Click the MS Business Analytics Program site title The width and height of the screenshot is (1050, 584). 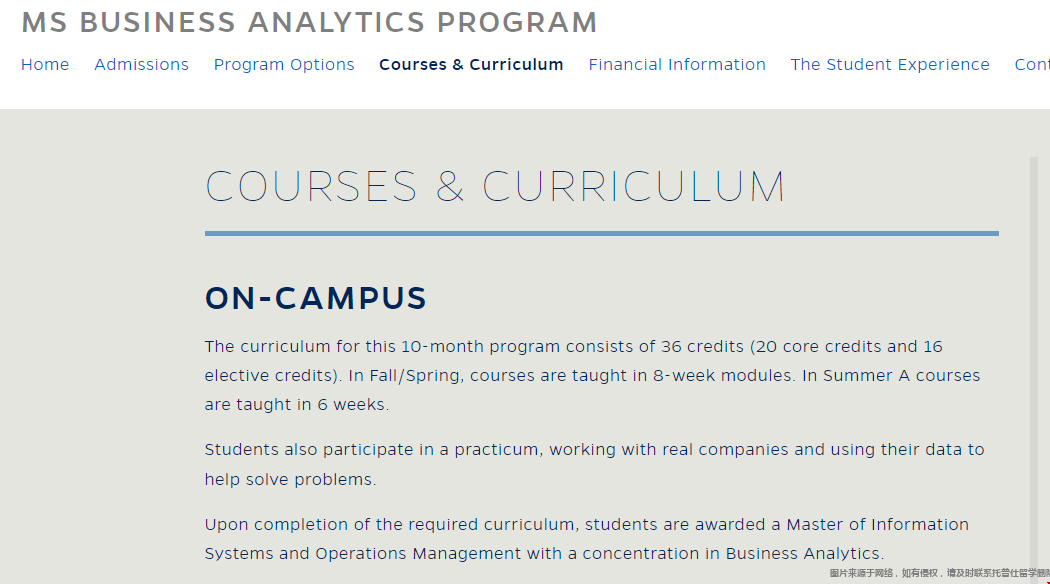pyautogui.click(x=309, y=22)
